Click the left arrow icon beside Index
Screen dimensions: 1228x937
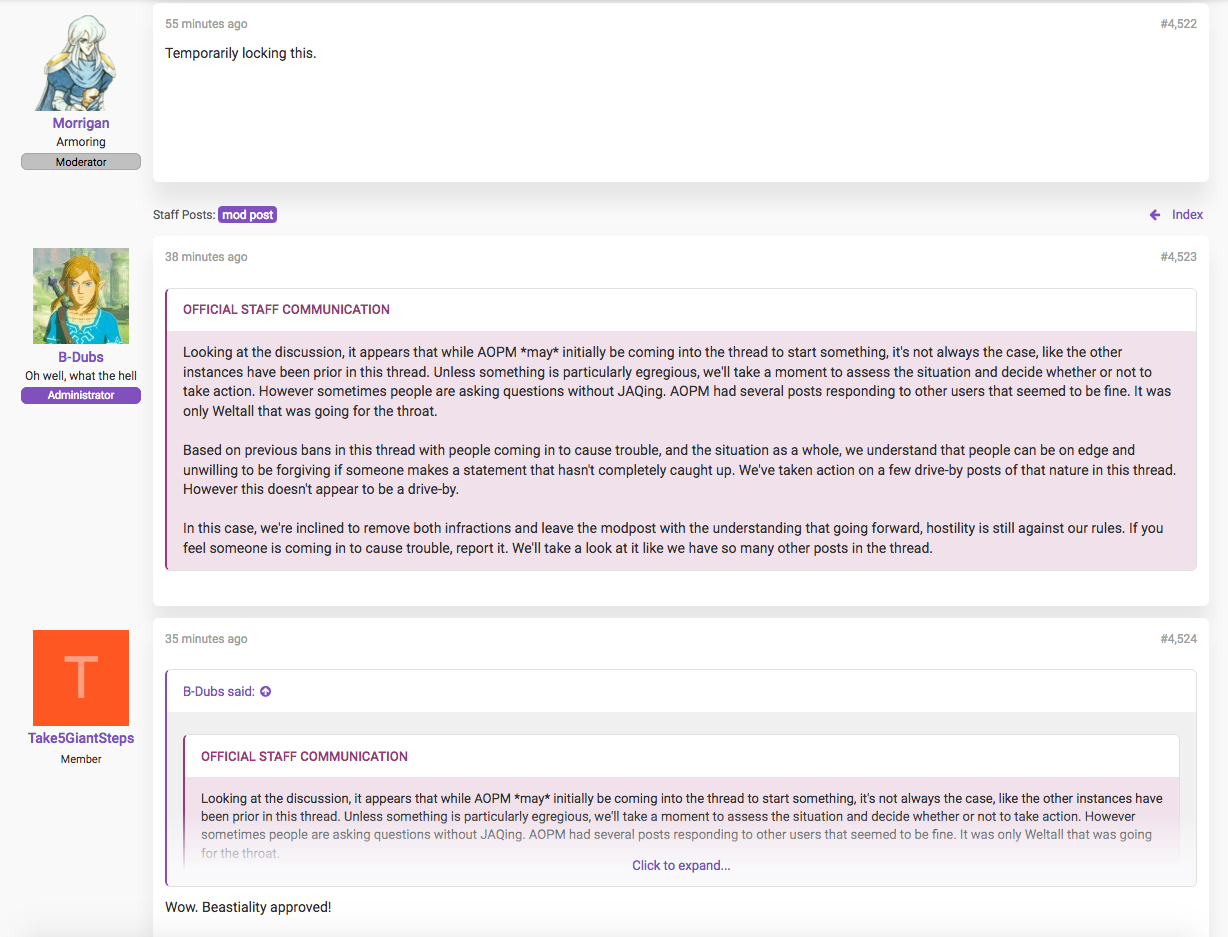(1155, 215)
